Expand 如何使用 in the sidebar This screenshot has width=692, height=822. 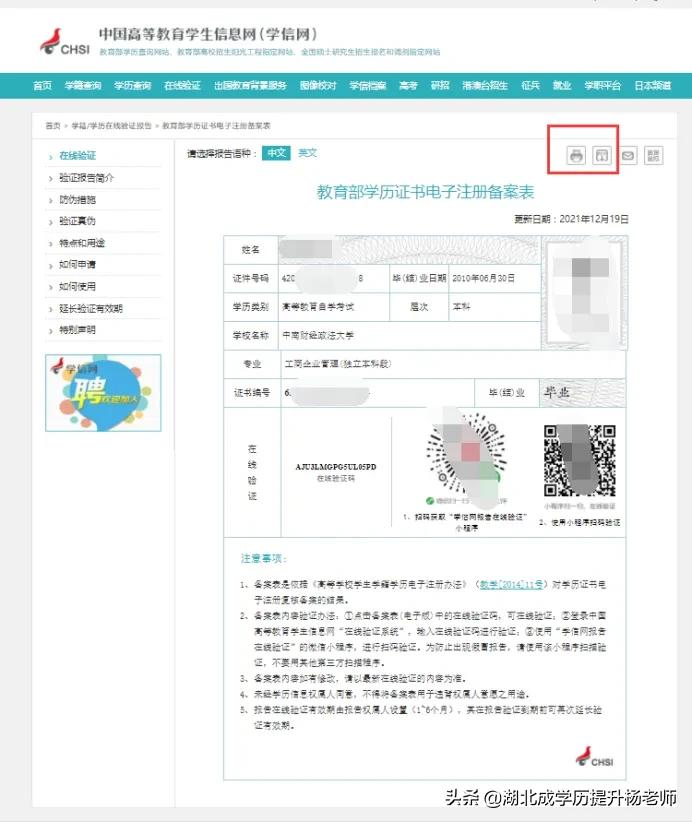(77, 286)
